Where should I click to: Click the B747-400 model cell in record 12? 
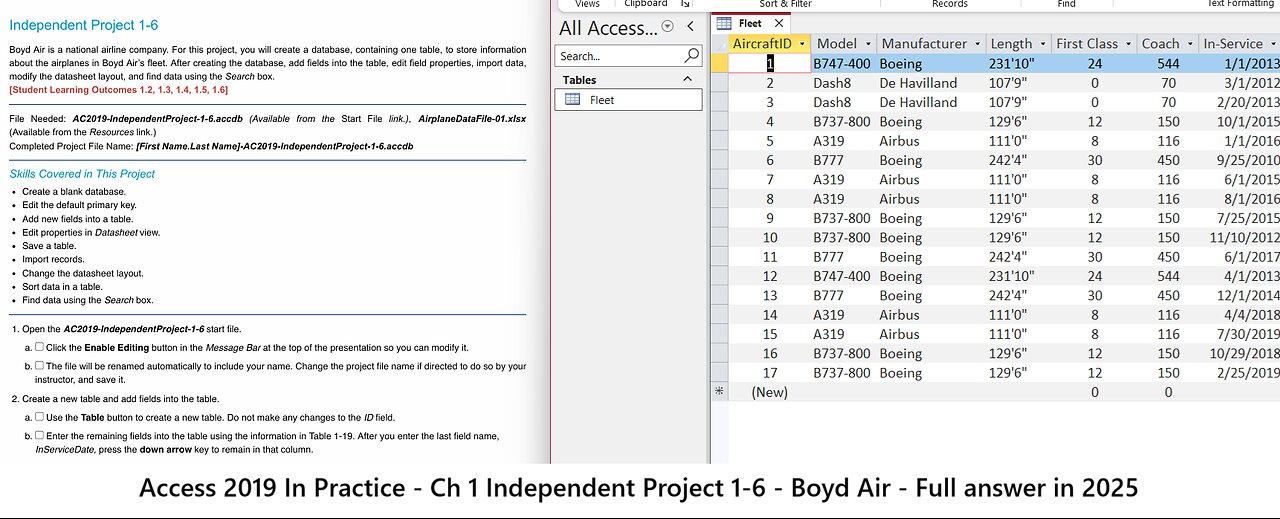pos(842,276)
